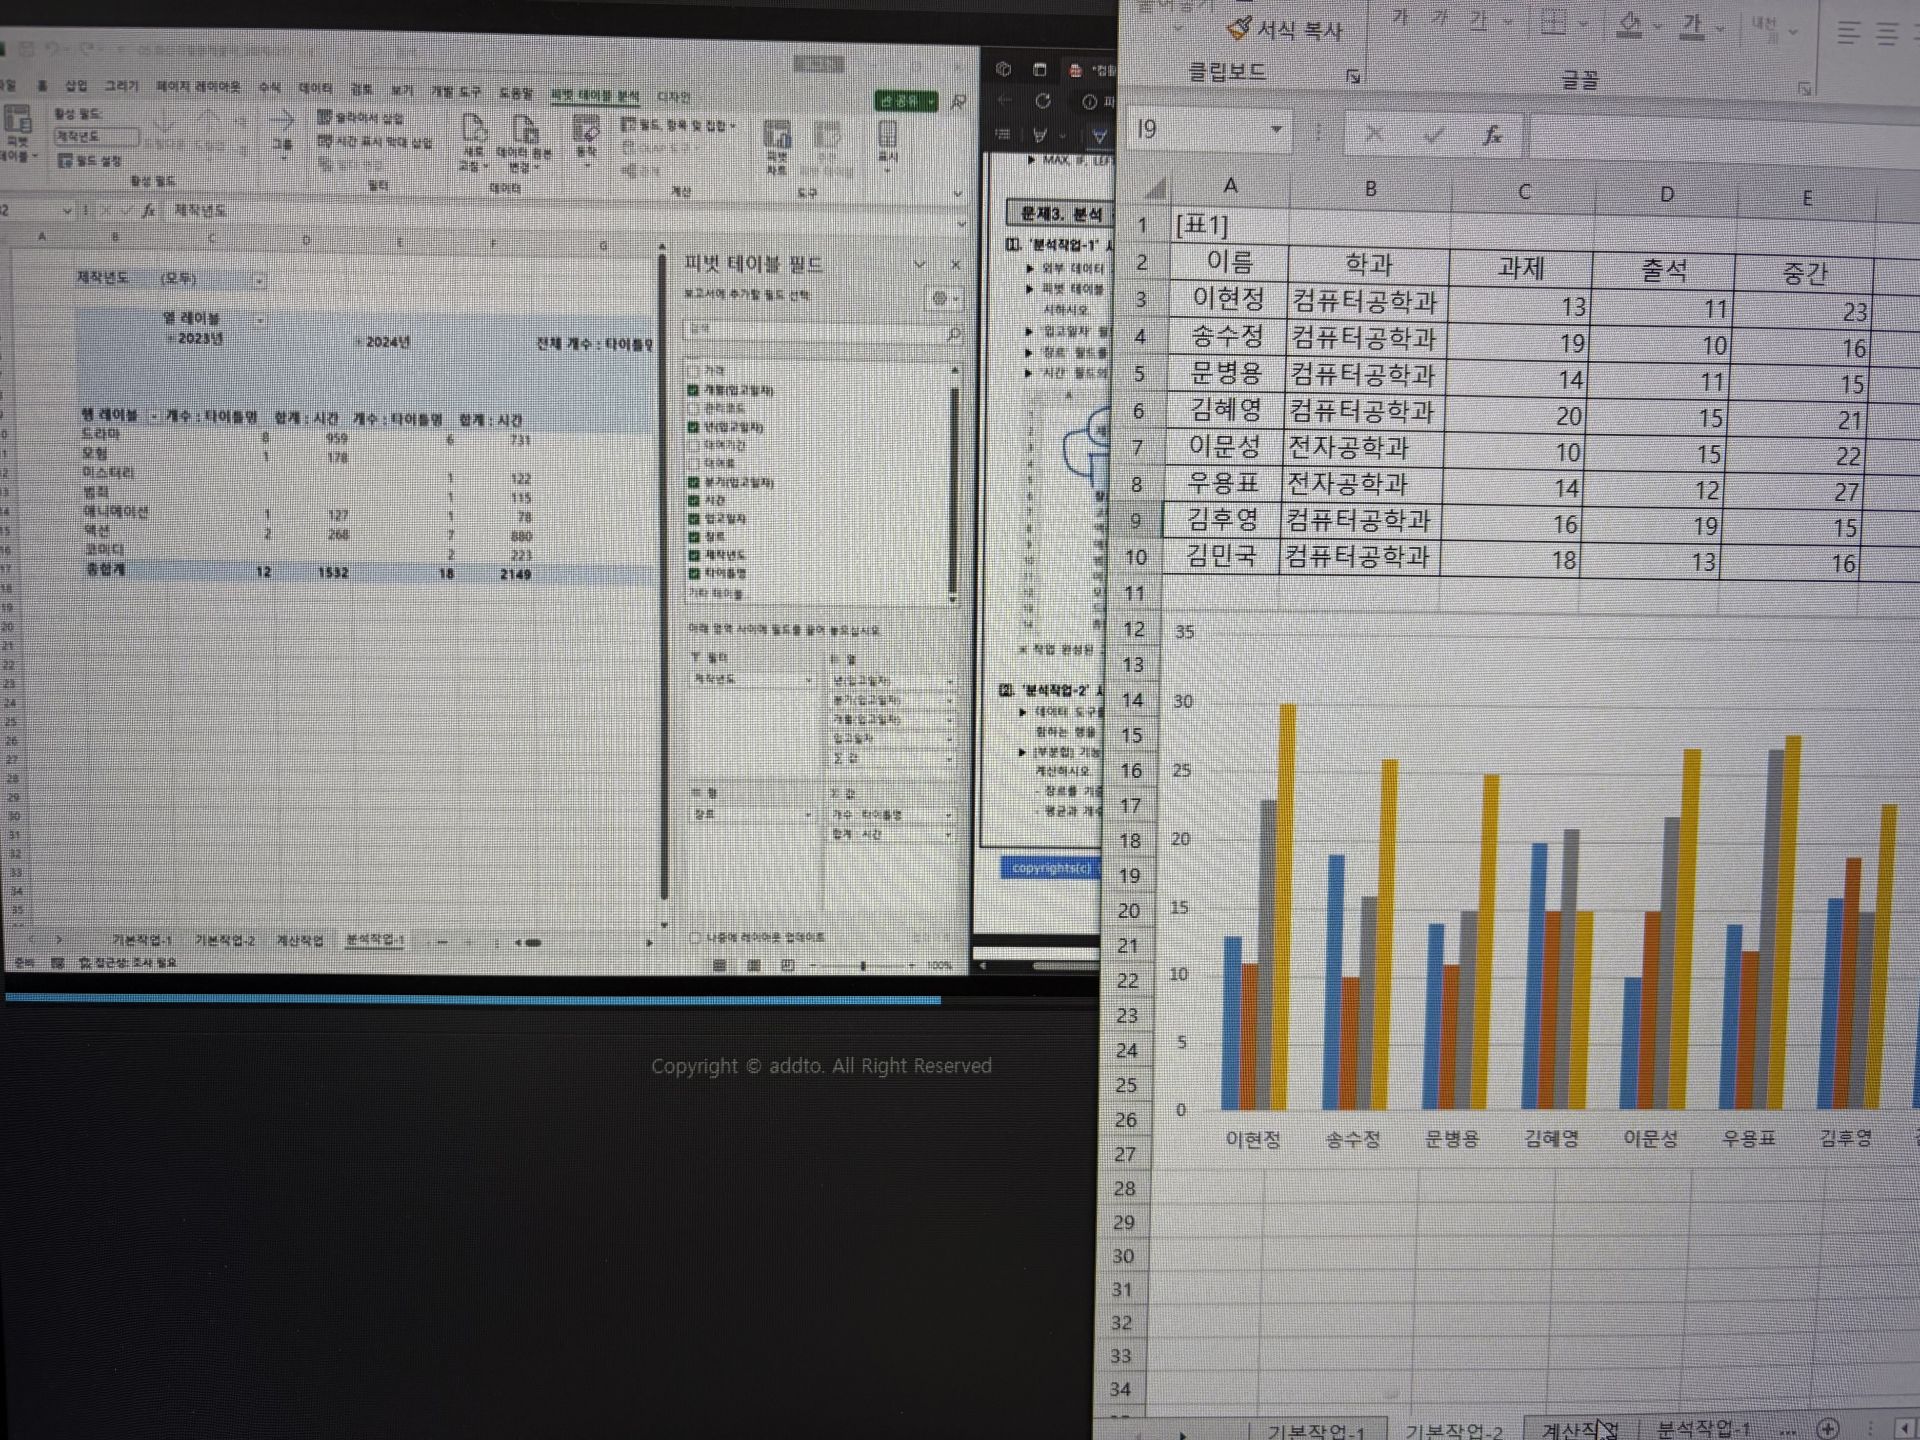1920x1440 pixels.
Task: Open the 클립보드 group dialog launcher
Action: tap(1353, 76)
